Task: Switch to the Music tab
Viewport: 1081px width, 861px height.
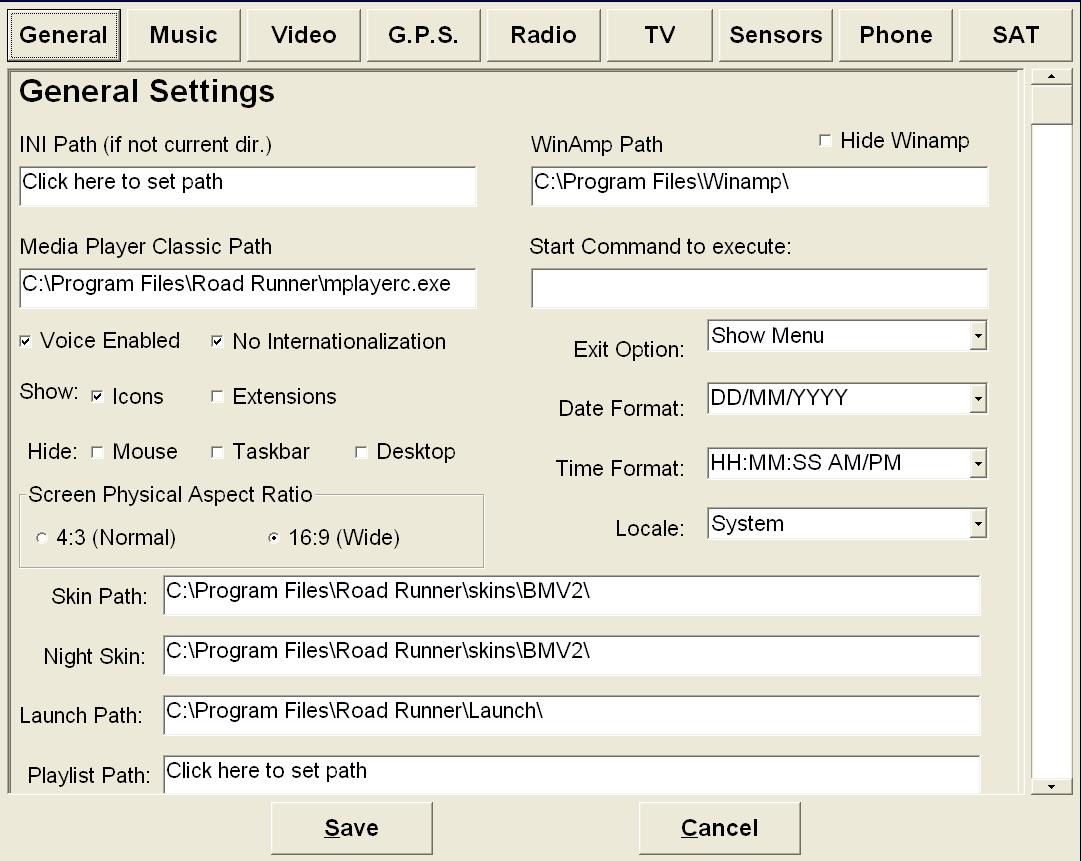Action: pos(184,35)
